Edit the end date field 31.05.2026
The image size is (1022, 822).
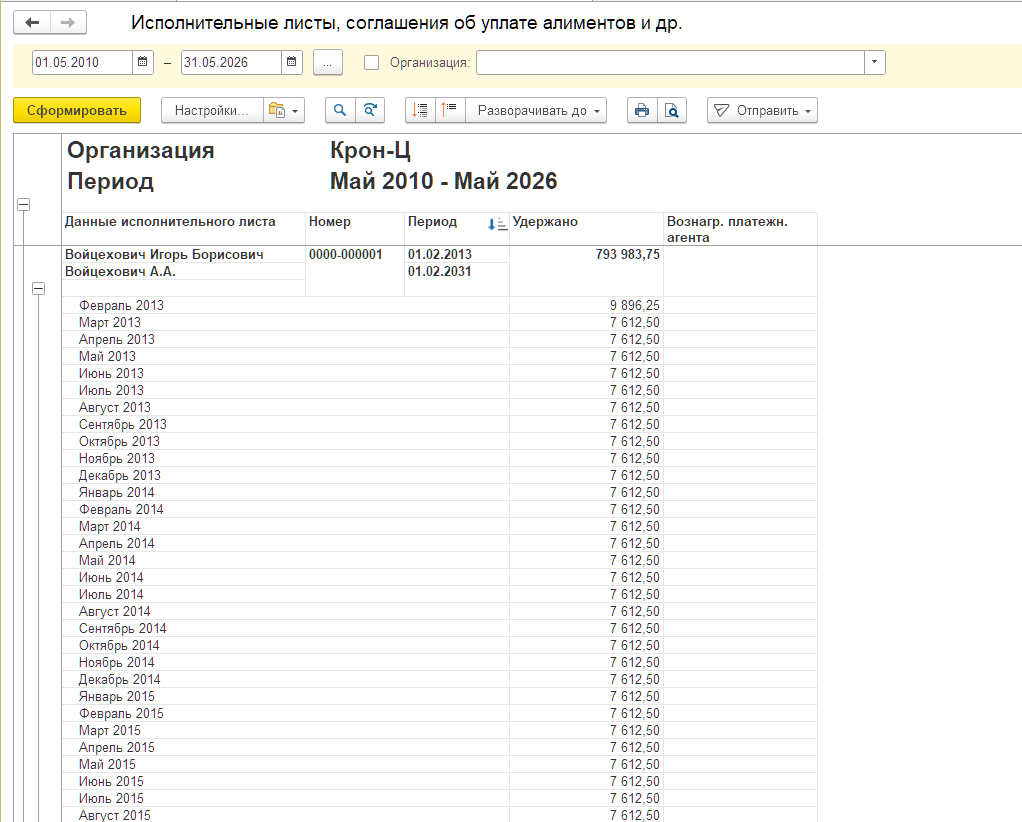(x=231, y=63)
